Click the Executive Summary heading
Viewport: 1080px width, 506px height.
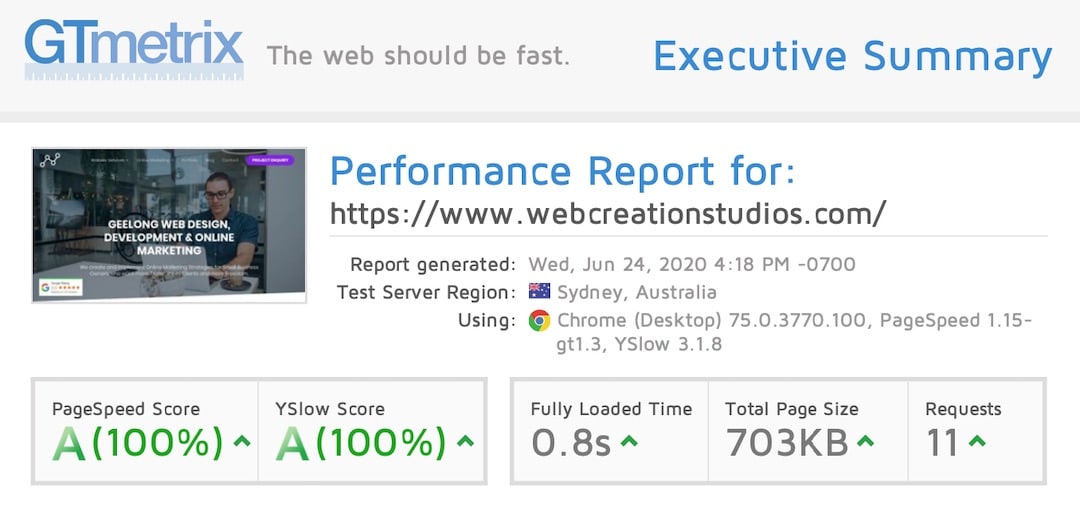(x=853, y=56)
